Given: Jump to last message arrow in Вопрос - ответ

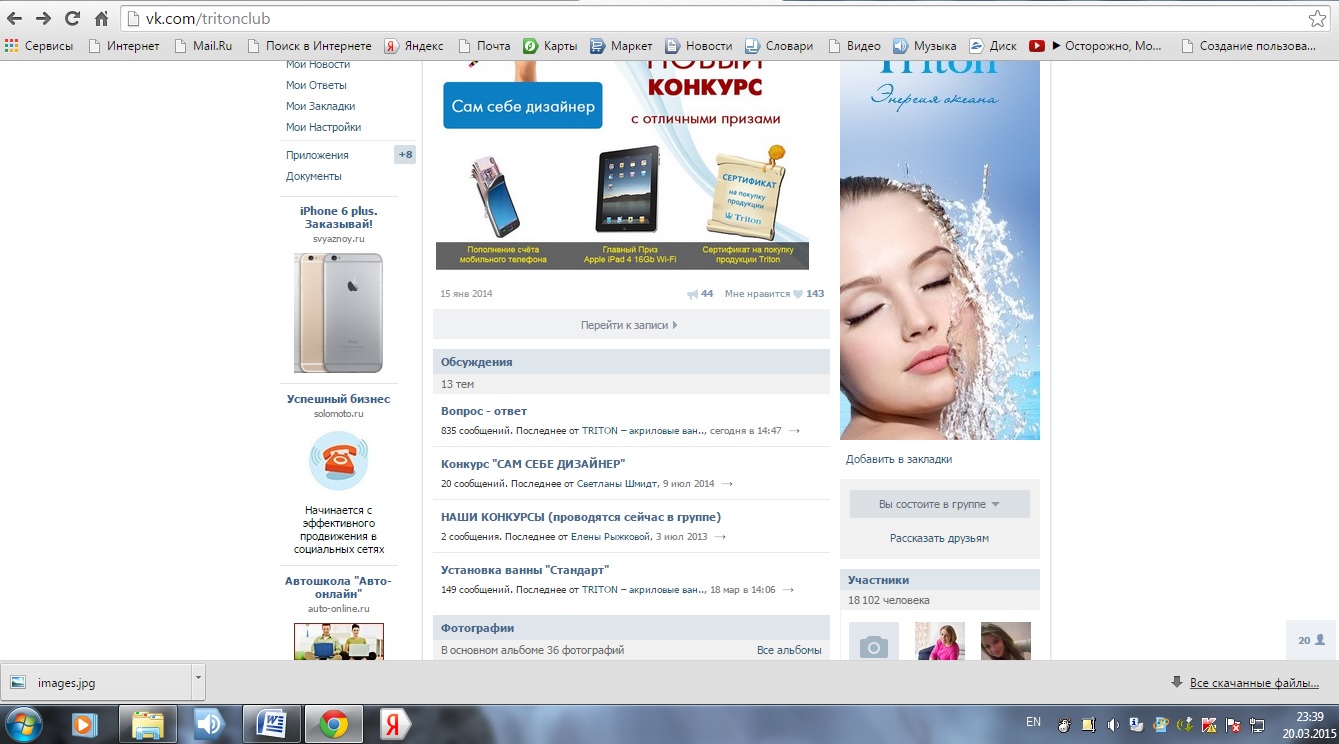Looking at the screenshot, I should pos(794,431).
